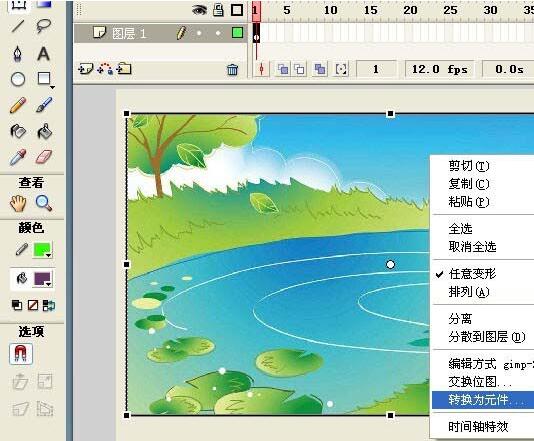Select the Pen tool

click(18, 54)
